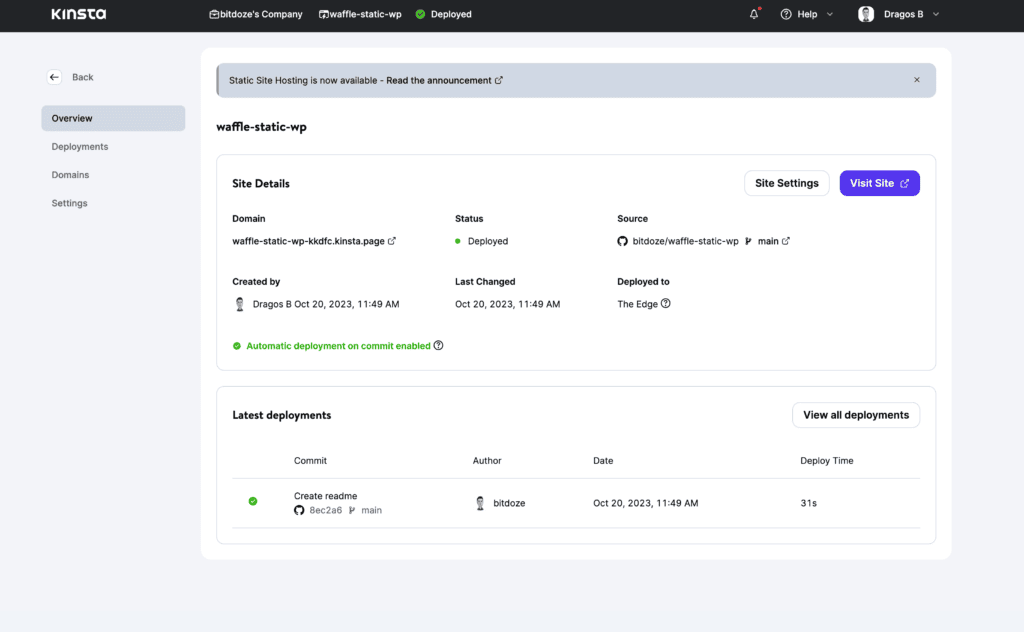The image size is (1024, 632).
Task: Open notifications bell icon
Action: coord(754,14)
